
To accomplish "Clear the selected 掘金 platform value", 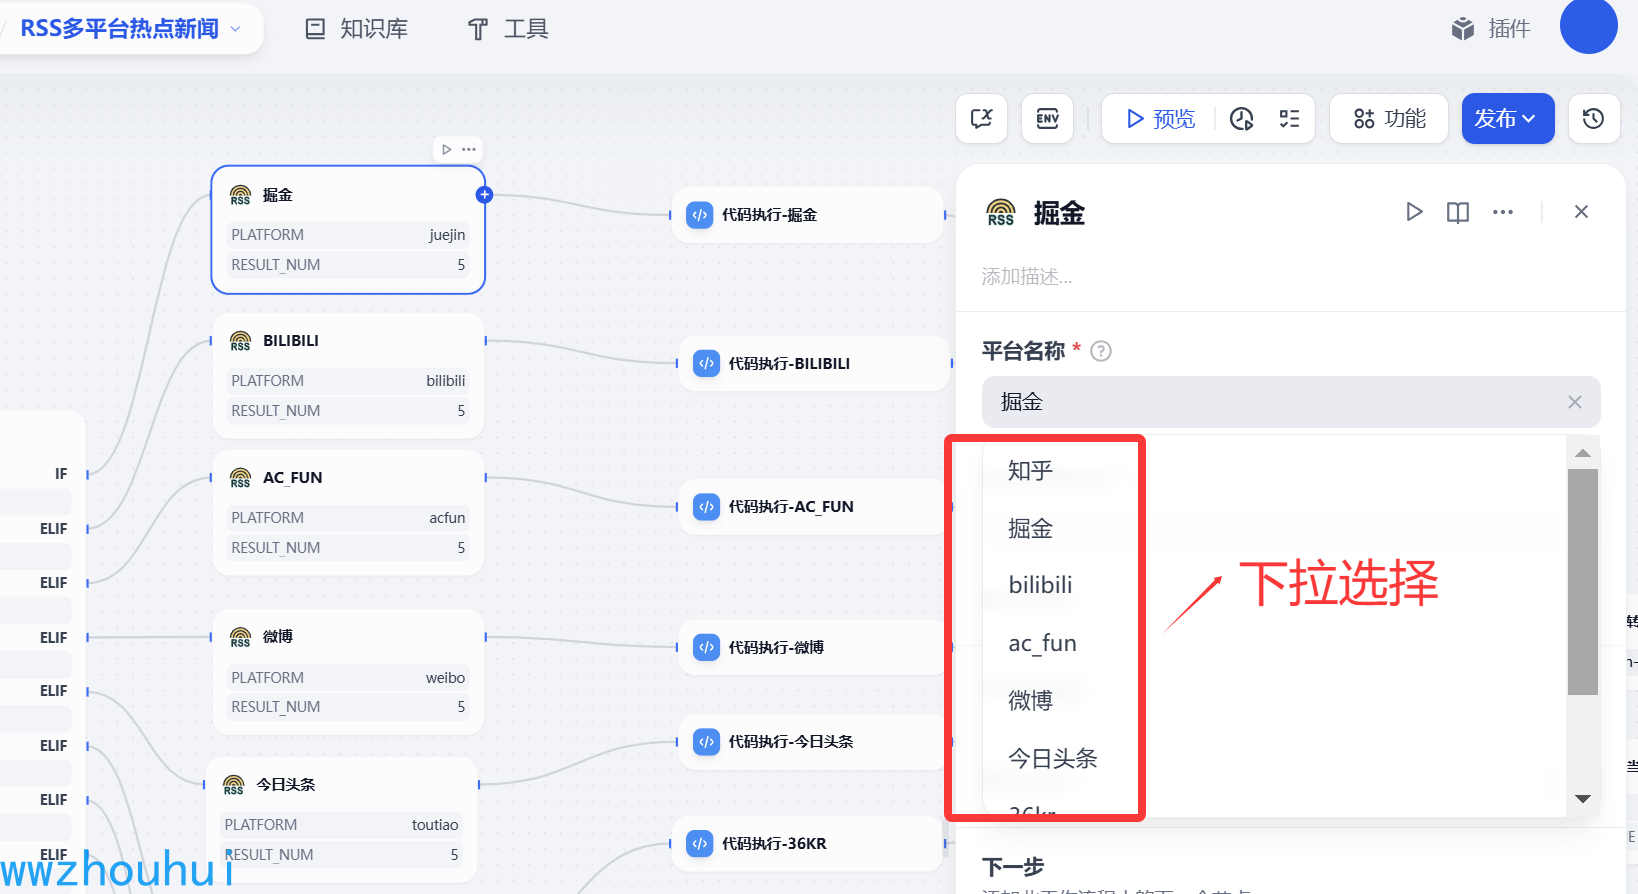I will (1575, 402).
